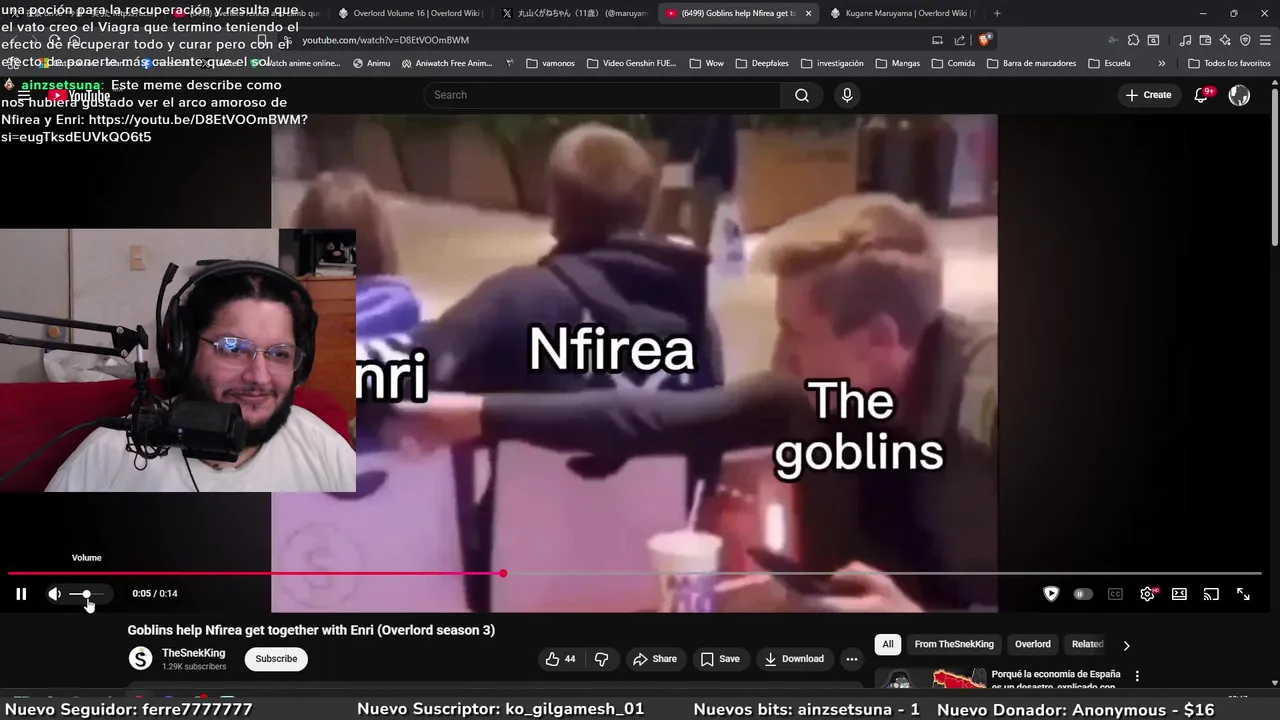This screenshot has height=720, width=1280.
Task: Open browser extensions puzzle icon
Action: [1133, 40]
